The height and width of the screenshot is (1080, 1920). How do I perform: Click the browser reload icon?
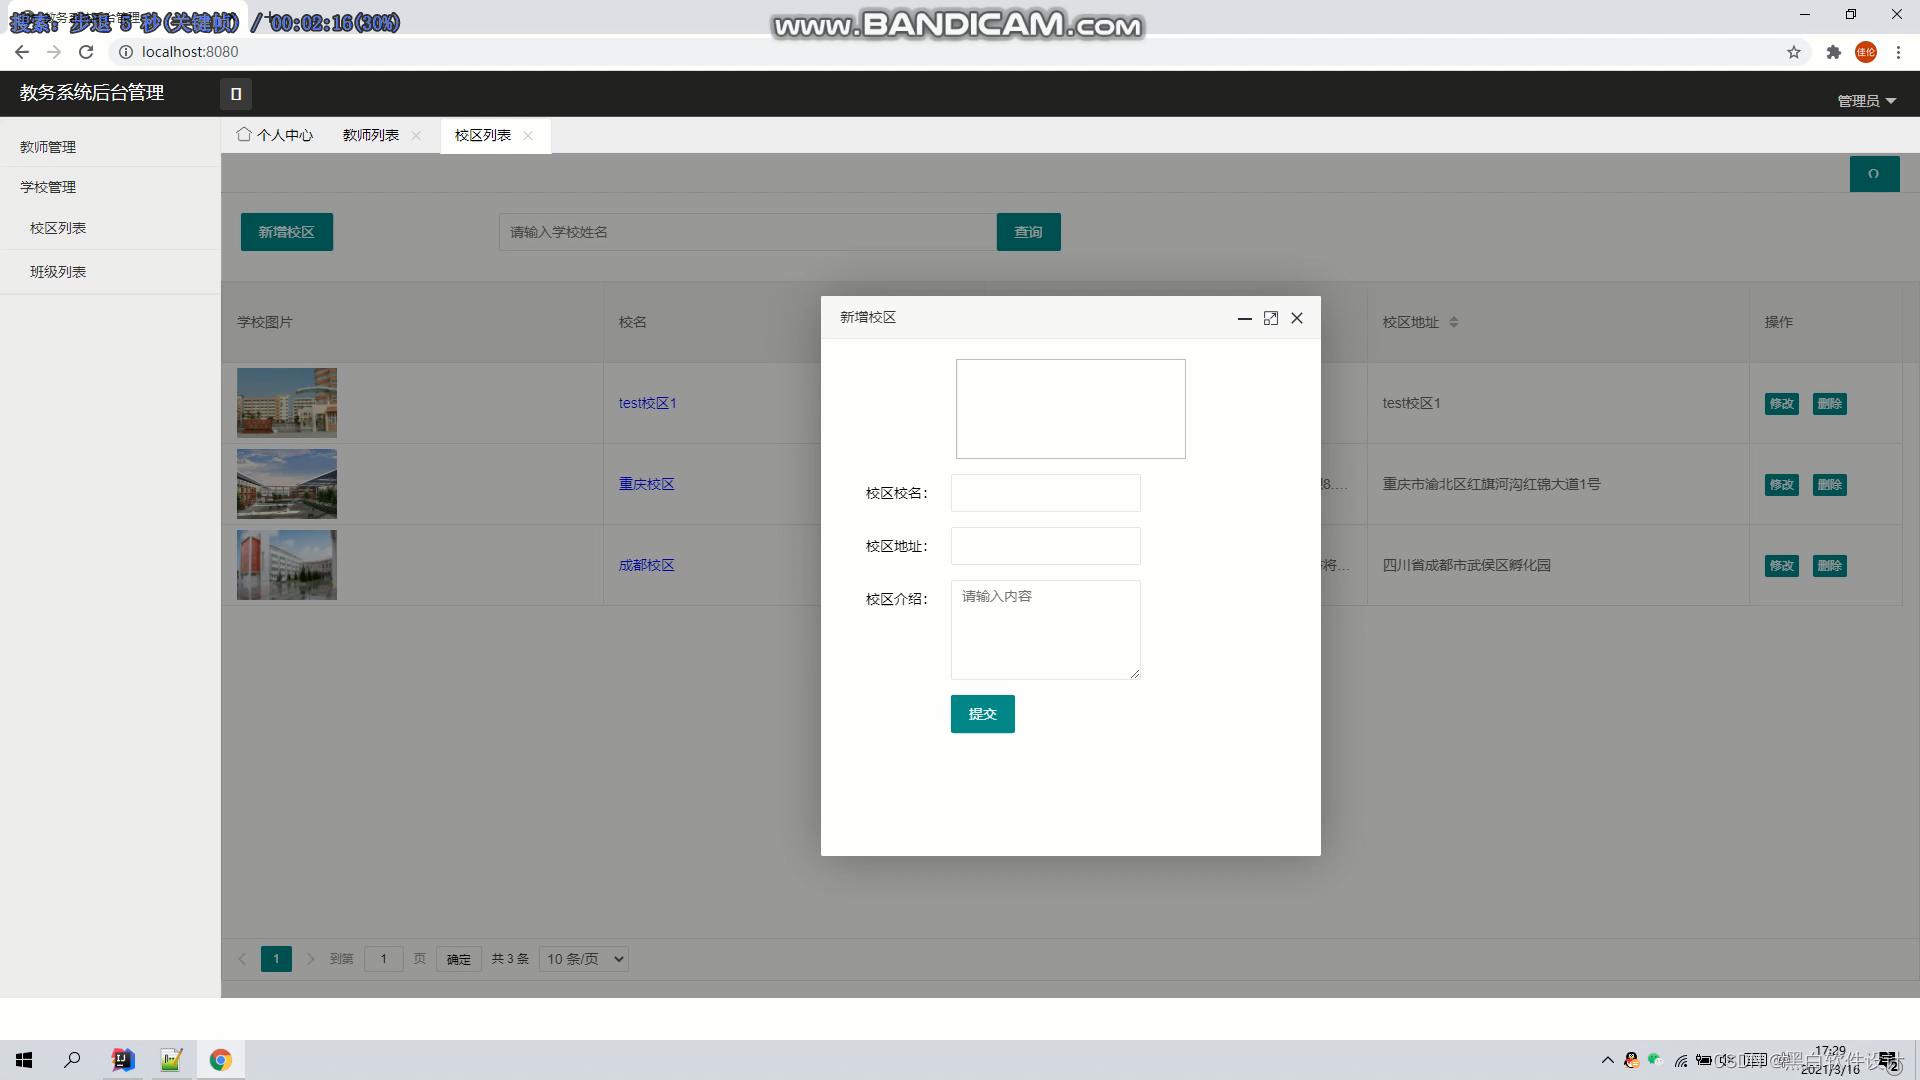coord(86,52)
